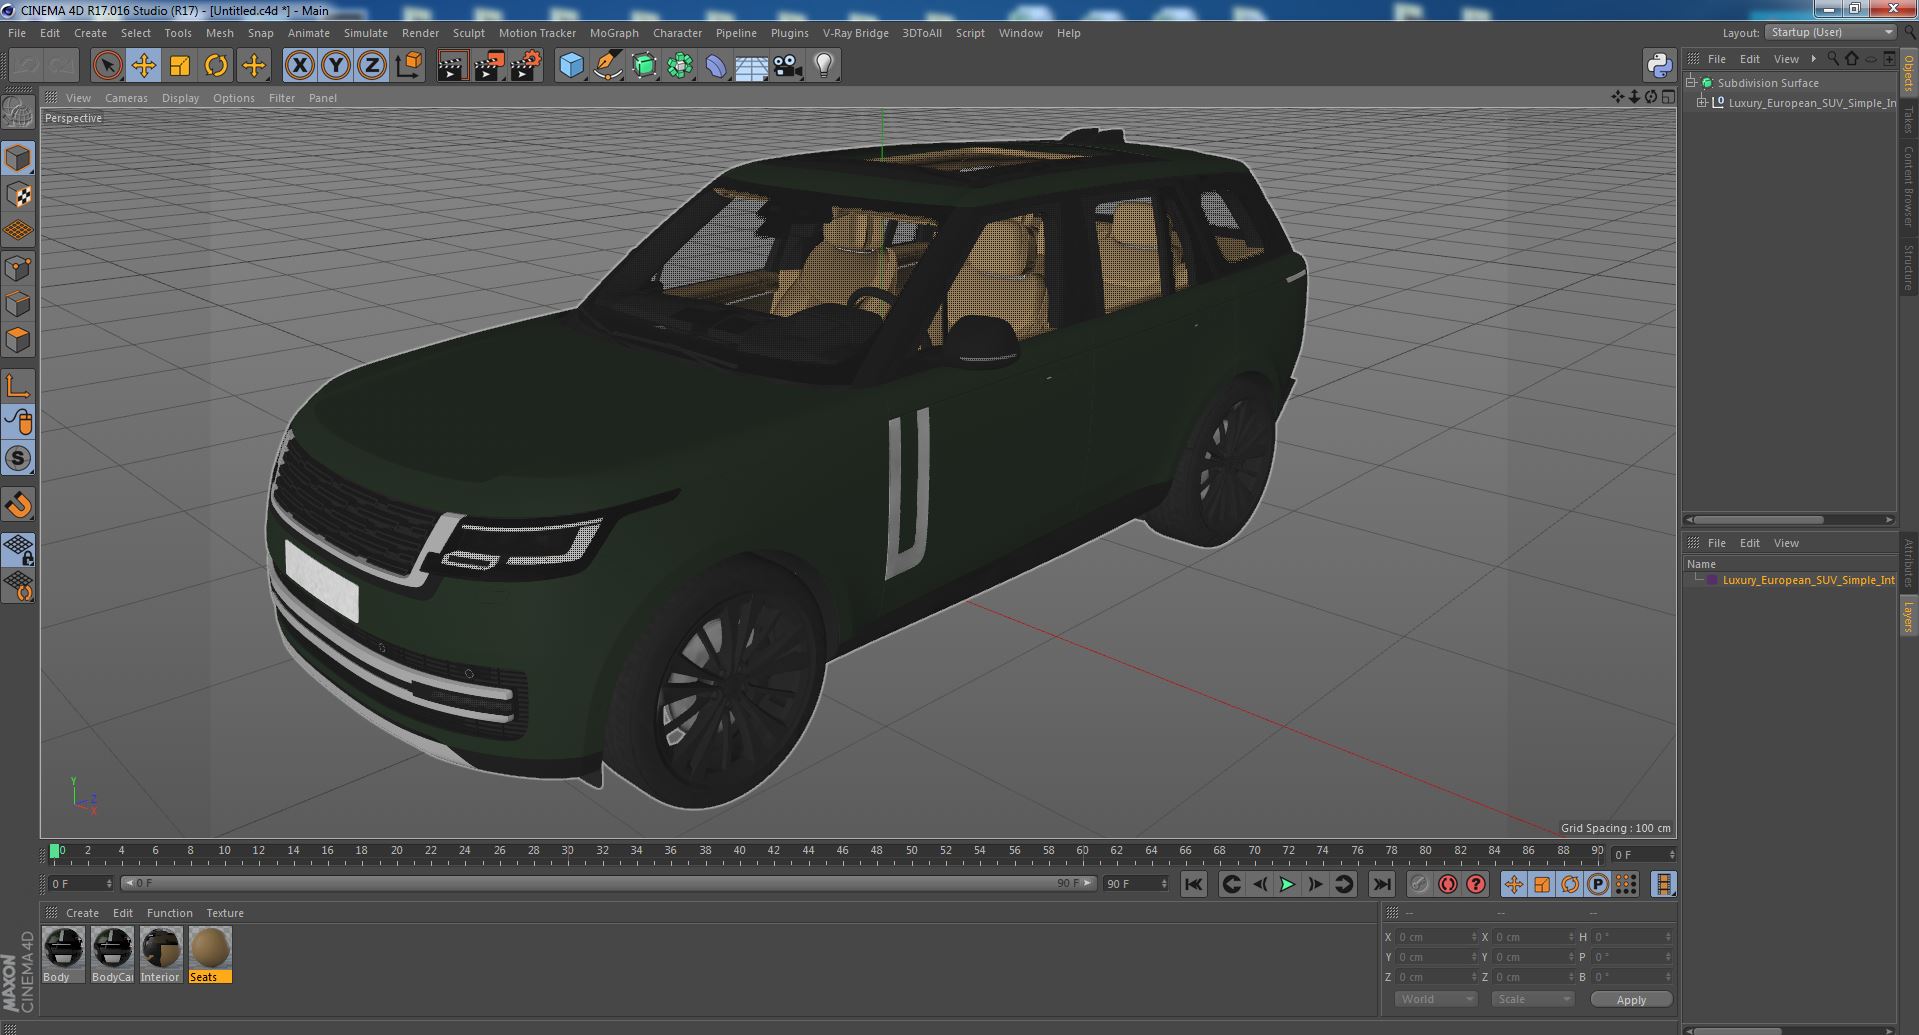The width and height of the screenshot is (1919, 1035).
Task: Open the World coordinate system dropdown
Action: click(1436, 999)
